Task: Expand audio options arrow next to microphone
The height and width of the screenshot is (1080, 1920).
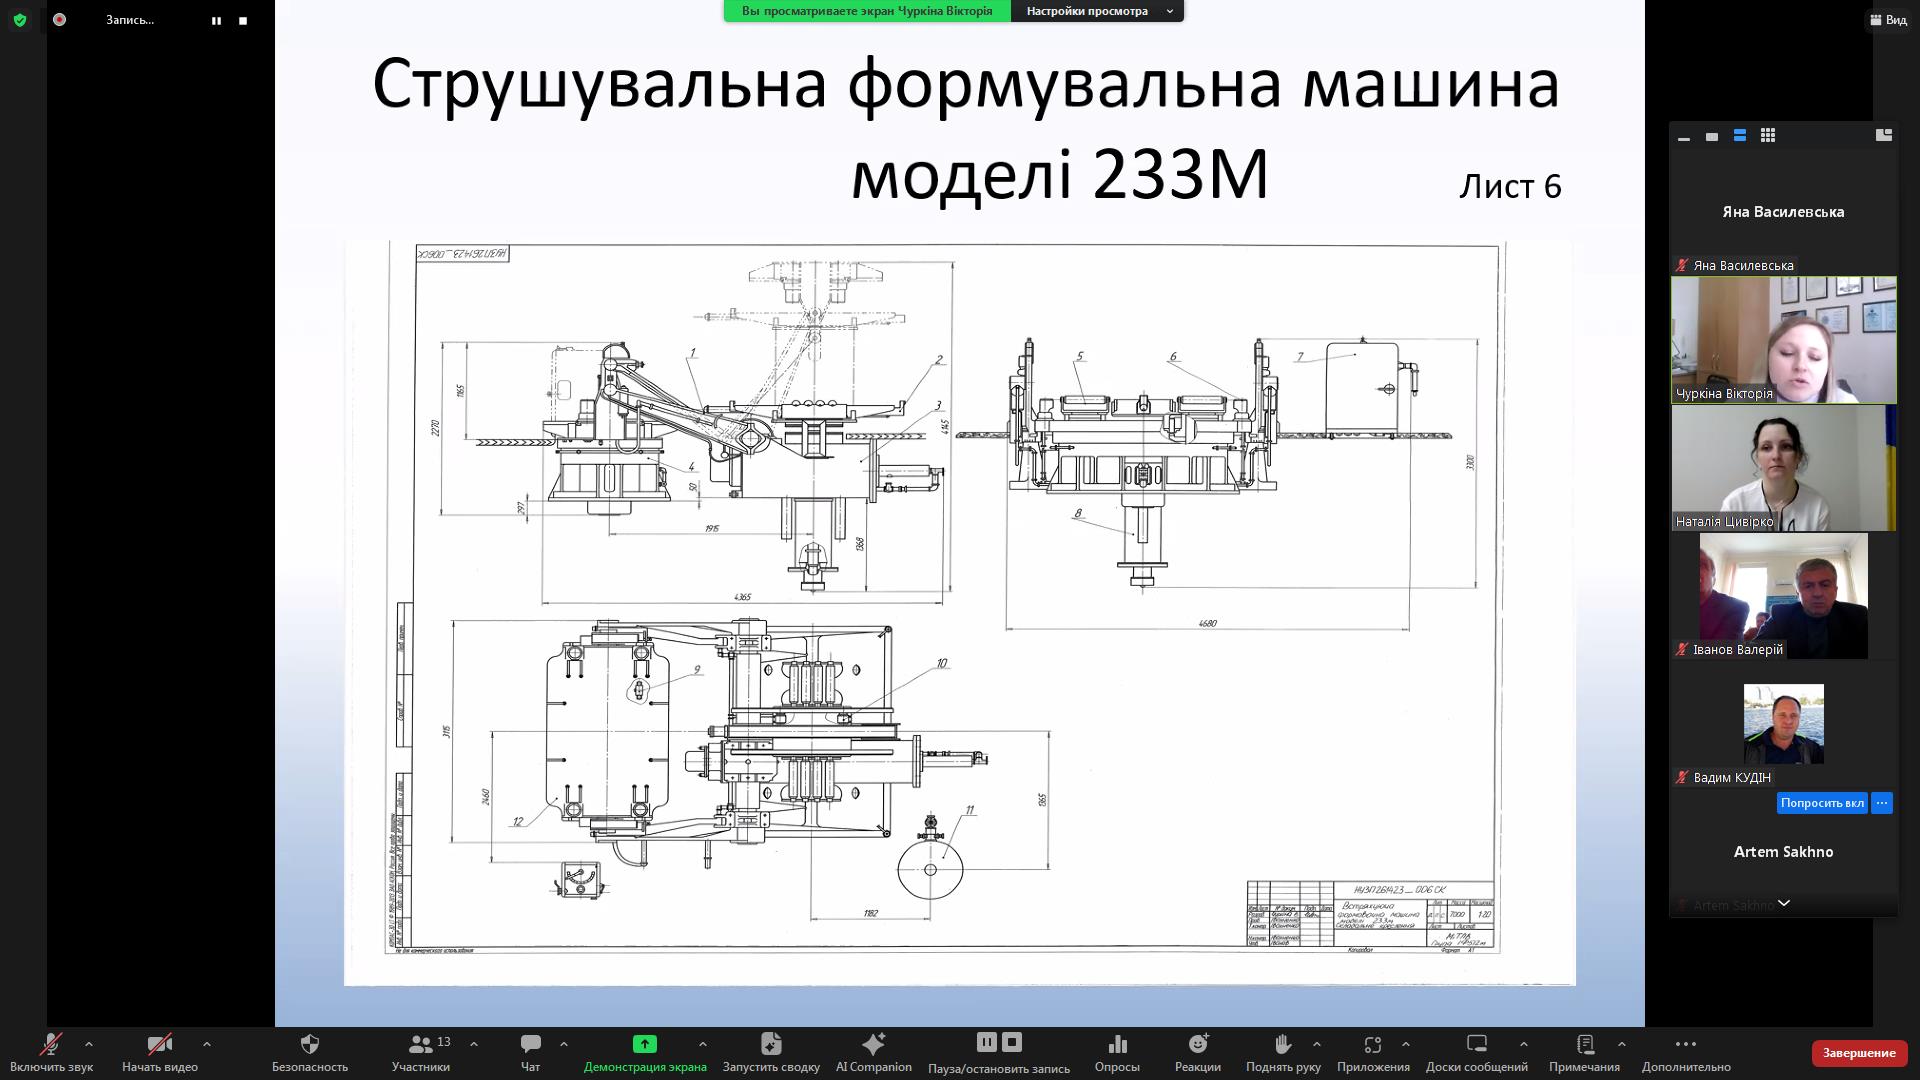Action: click(x=89, y=1044)
